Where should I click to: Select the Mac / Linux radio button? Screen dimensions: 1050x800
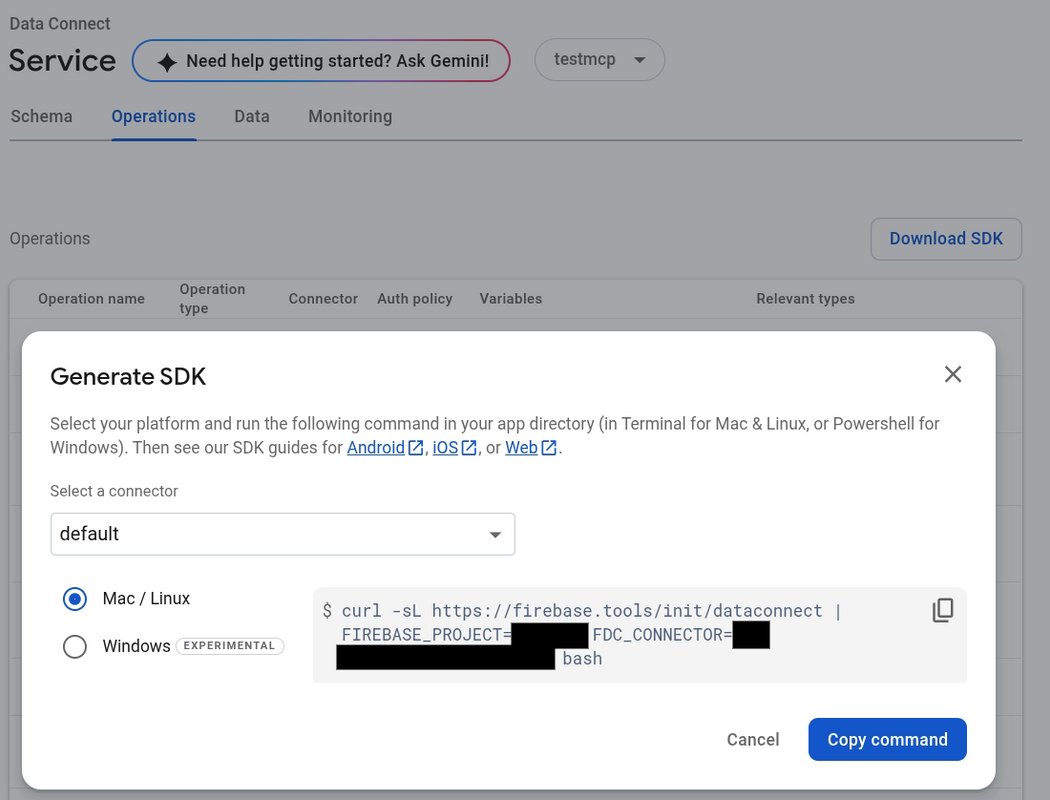pyautogui.click(x=75, y=599)
